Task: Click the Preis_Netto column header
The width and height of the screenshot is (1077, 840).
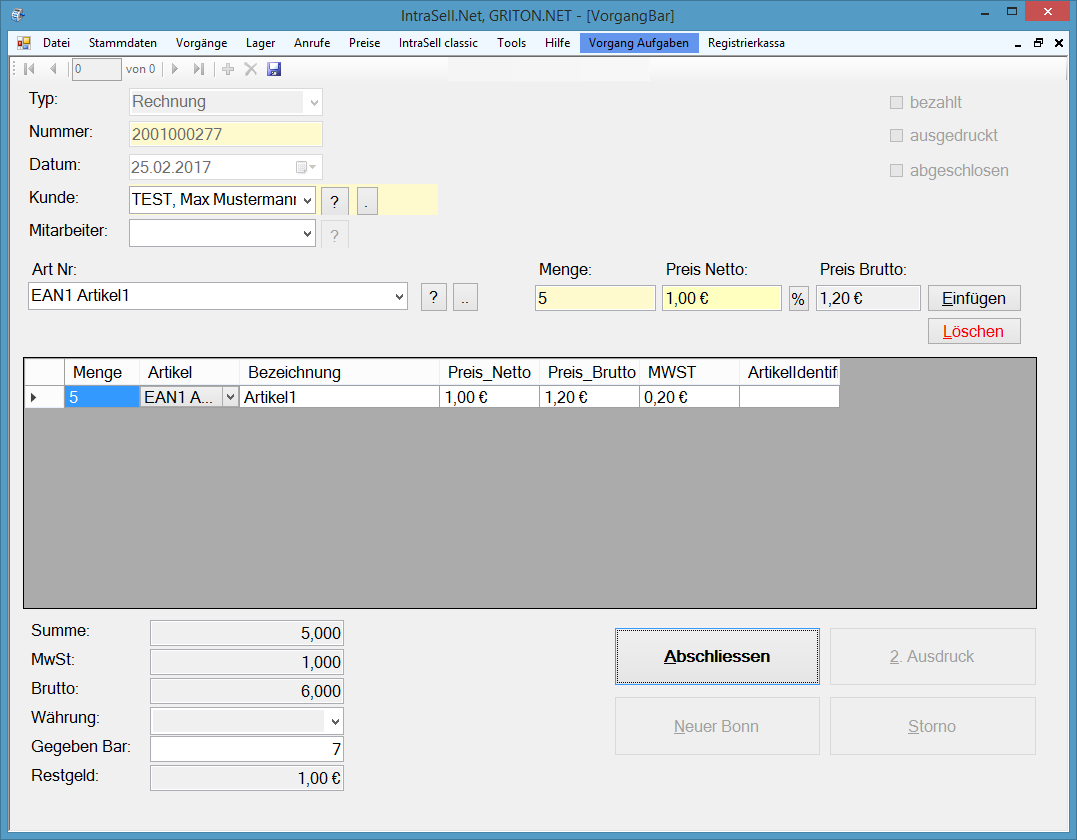Action: click(x=489, y=372)
